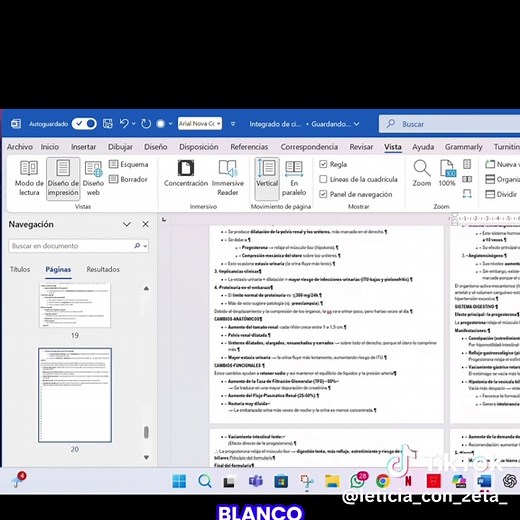
Task: Switch to the Insertar tab
Action: click(x=83, y=147)
